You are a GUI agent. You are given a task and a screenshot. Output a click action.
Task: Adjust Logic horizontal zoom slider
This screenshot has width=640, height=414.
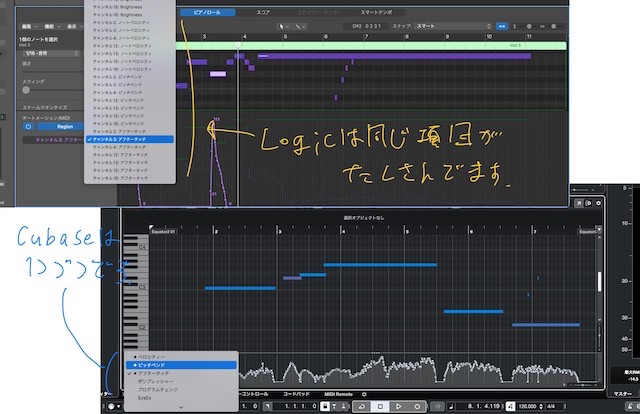pos(553,26)
